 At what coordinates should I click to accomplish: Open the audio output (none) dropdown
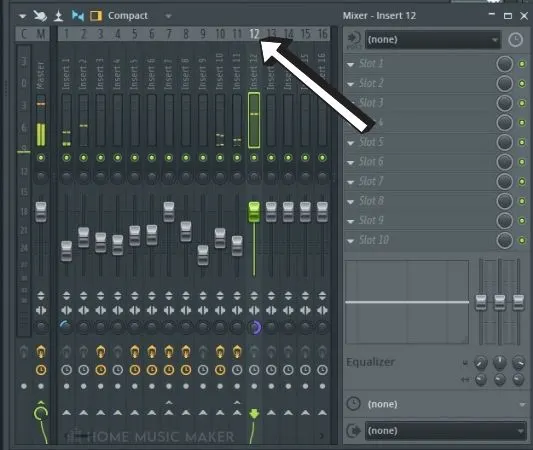[x=446, y=431]
